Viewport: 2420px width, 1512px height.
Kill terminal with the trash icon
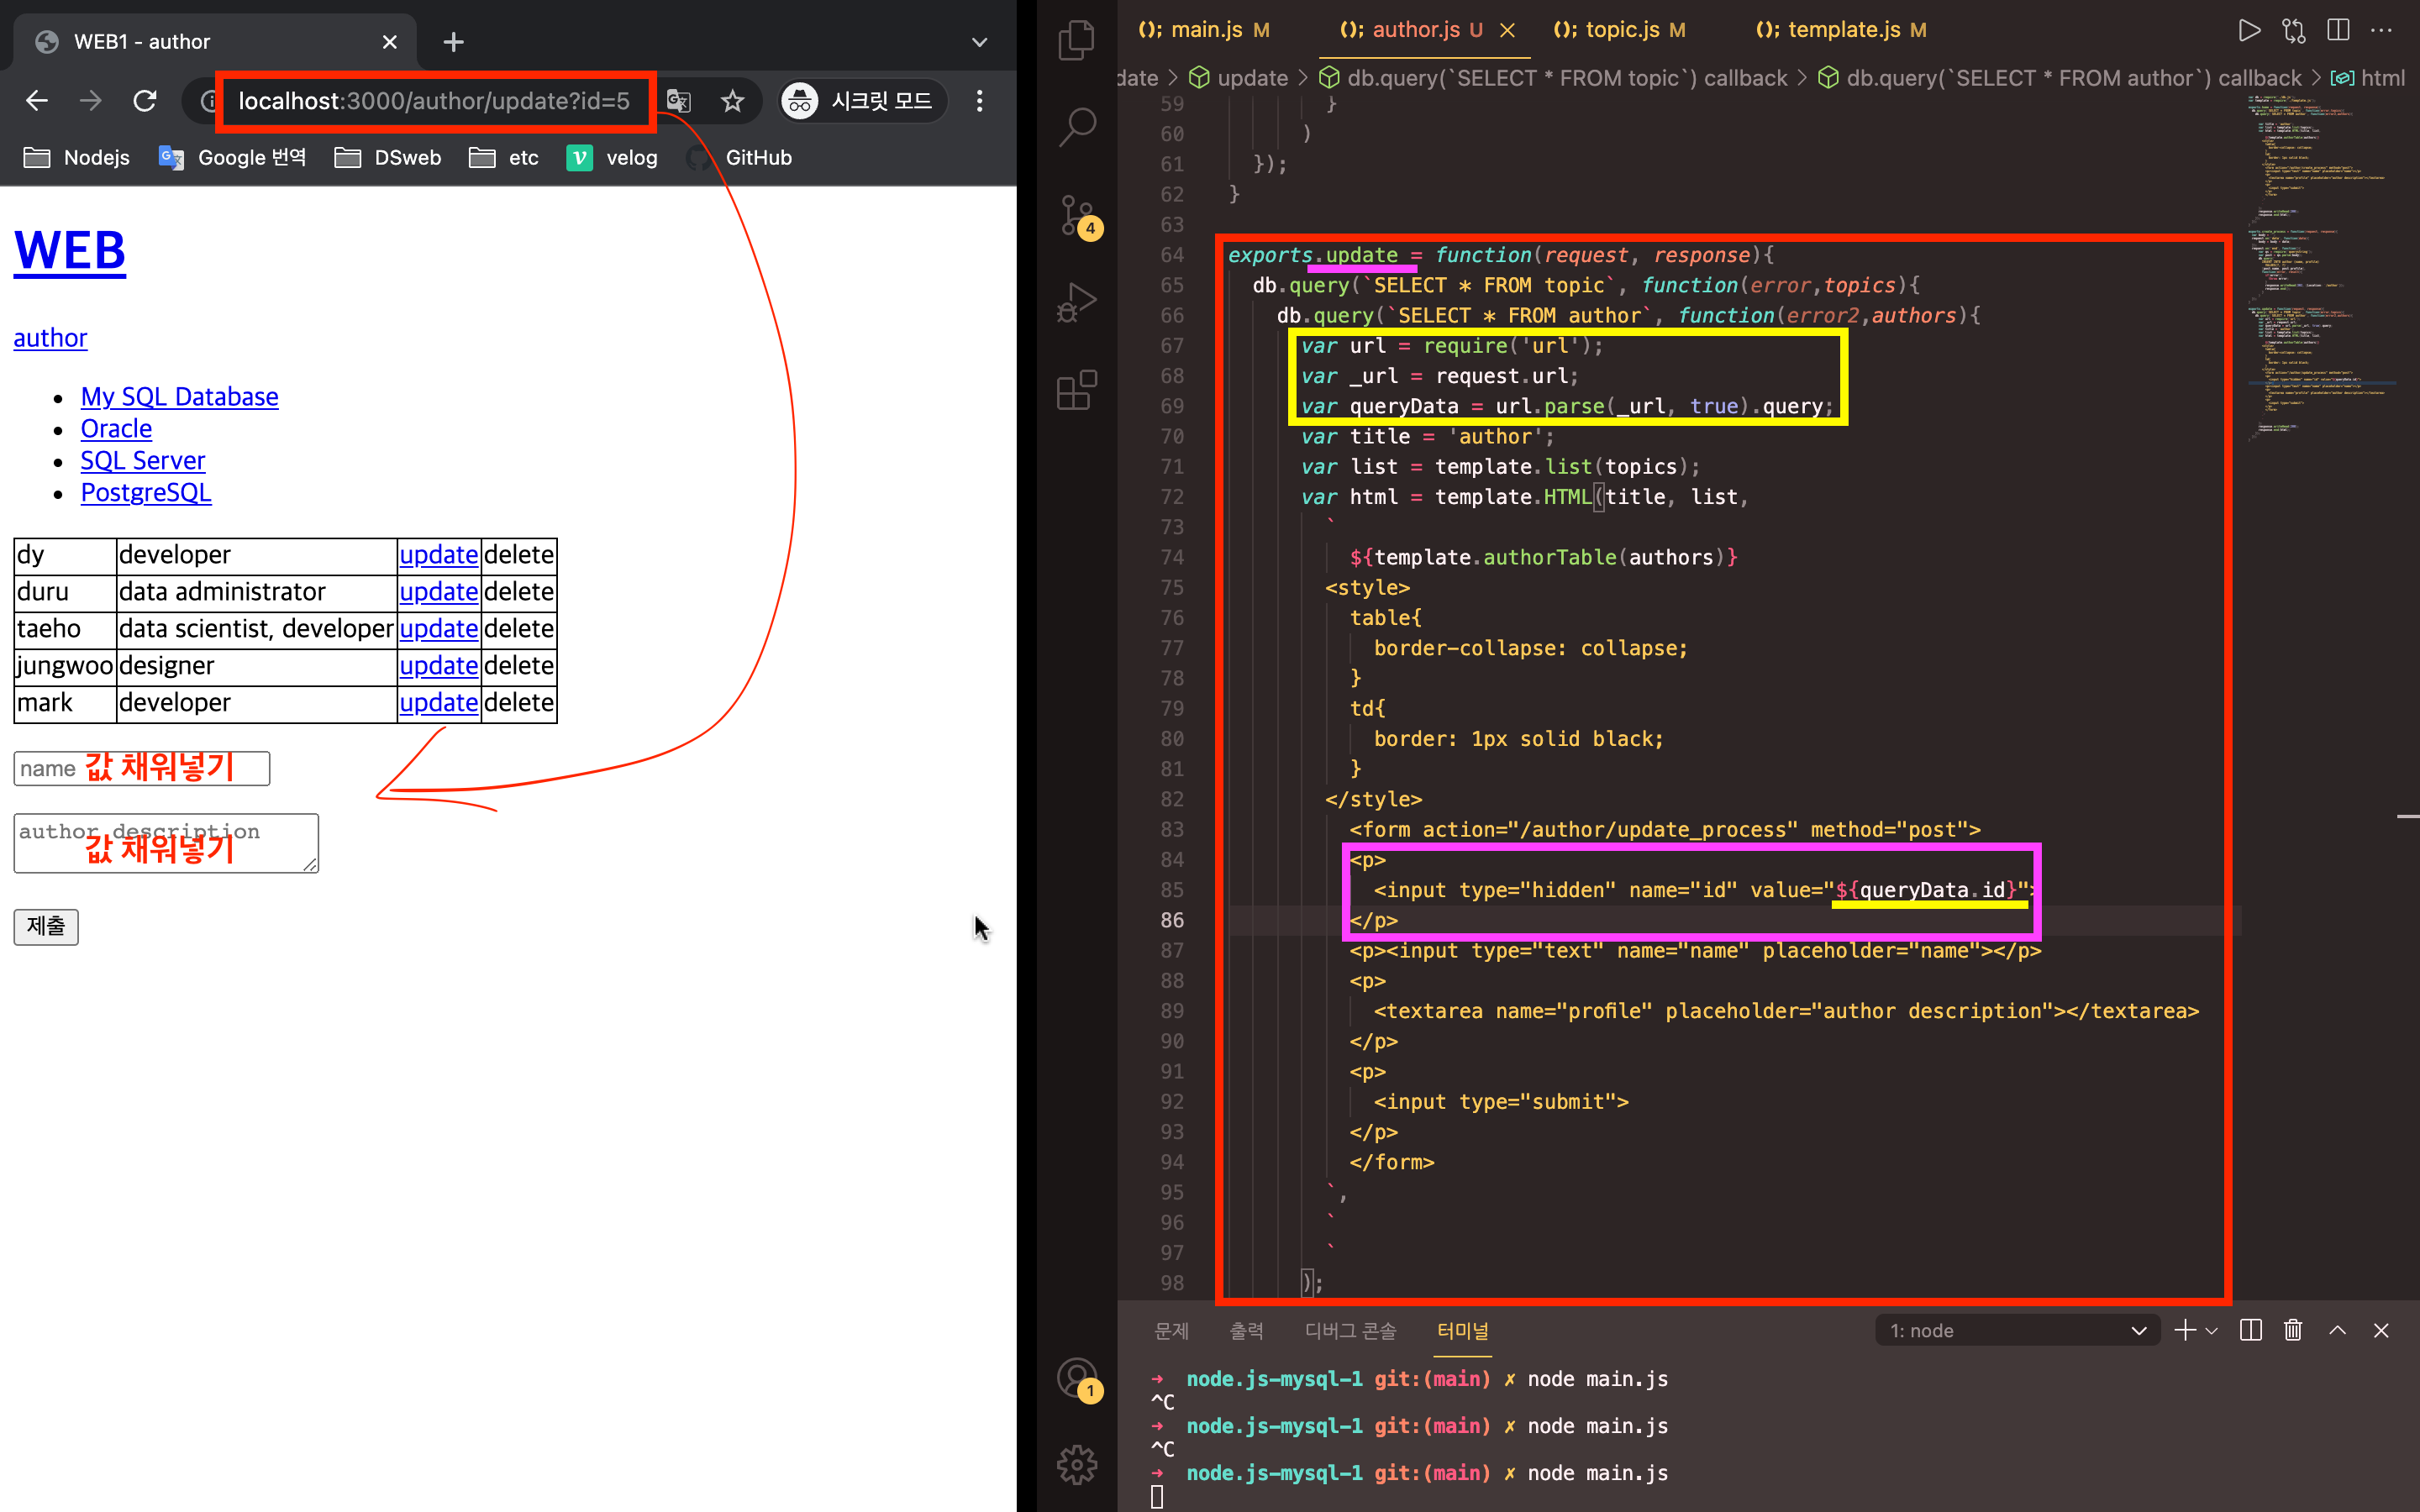(x=2293, y=1330)
